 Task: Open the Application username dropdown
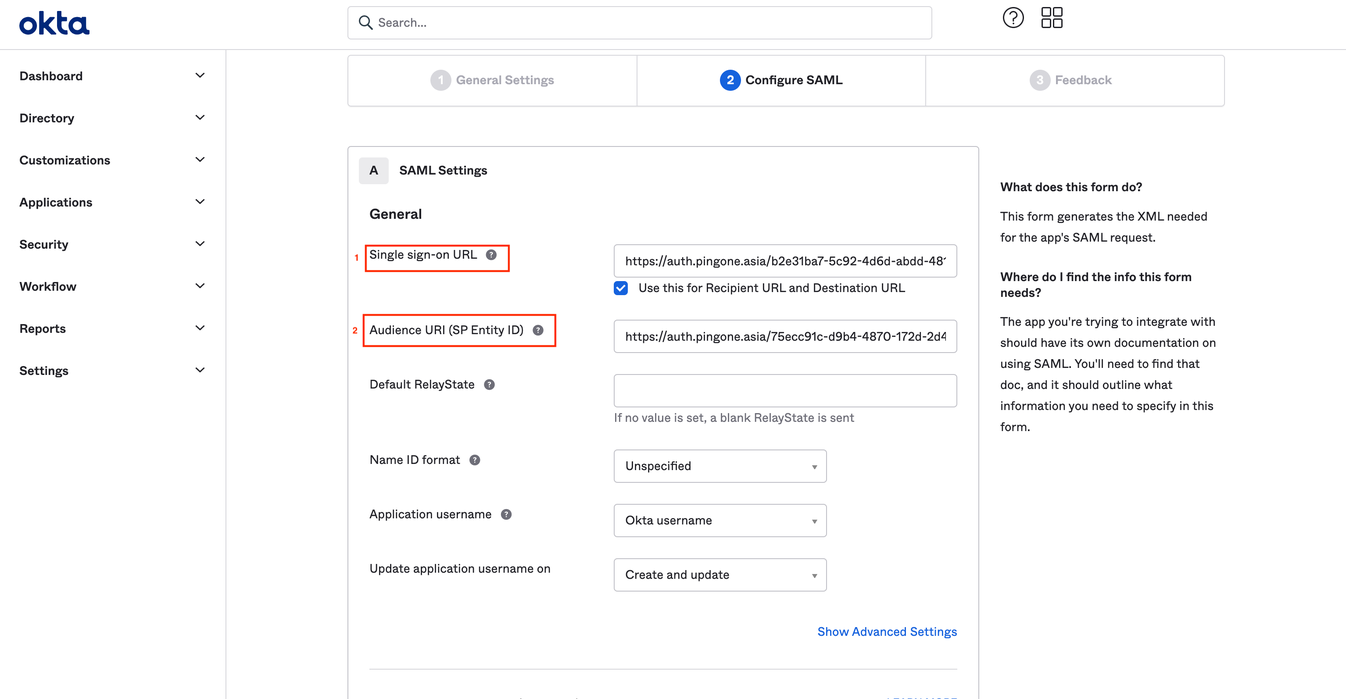pyautogui.click(x=720, y=520)
